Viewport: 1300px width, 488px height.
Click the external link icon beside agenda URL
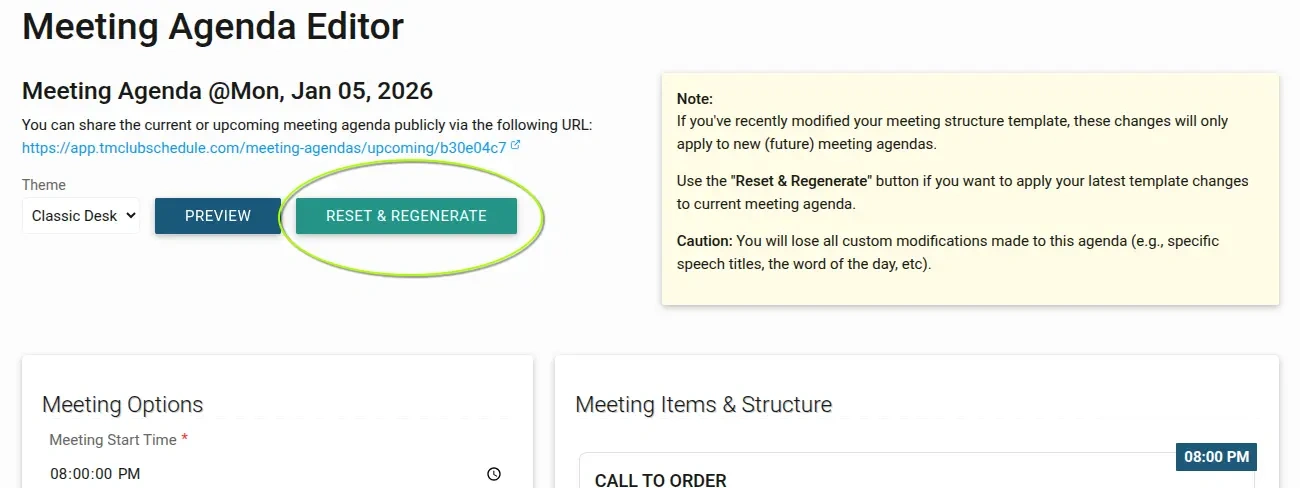515,146
